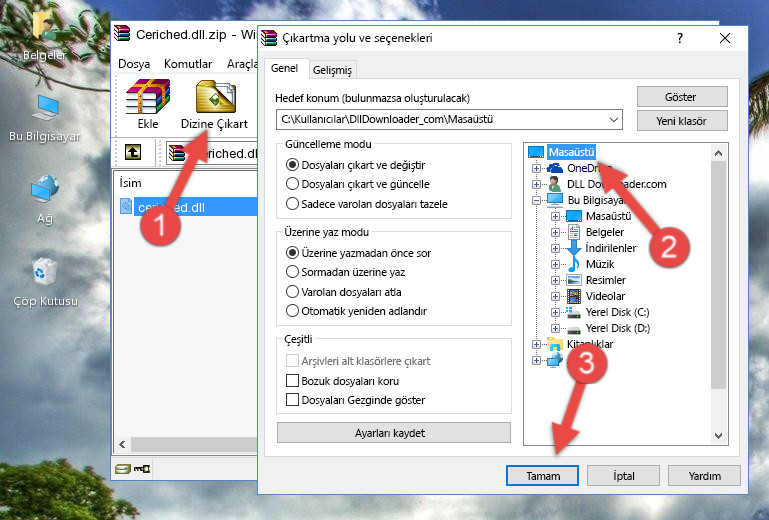
Task: Select Dosyaları çıkart ve değiştir option
Action: 356,165
